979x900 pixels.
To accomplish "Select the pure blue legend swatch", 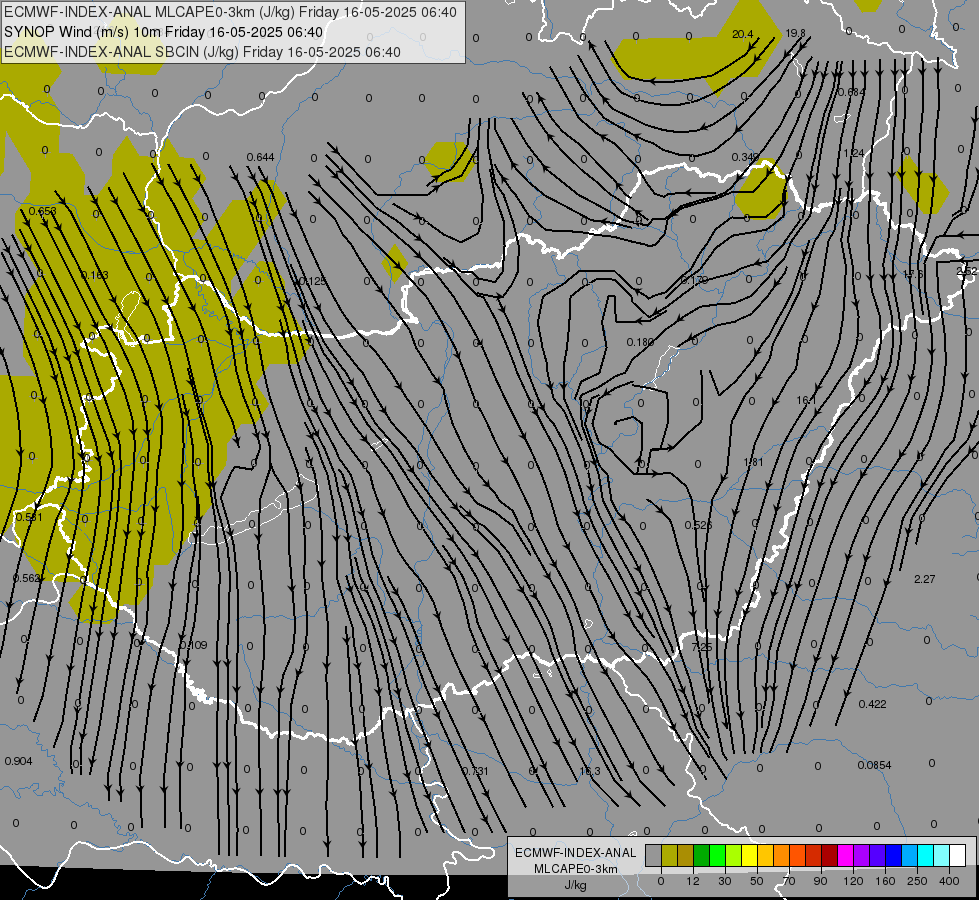I will pos(894,856).
